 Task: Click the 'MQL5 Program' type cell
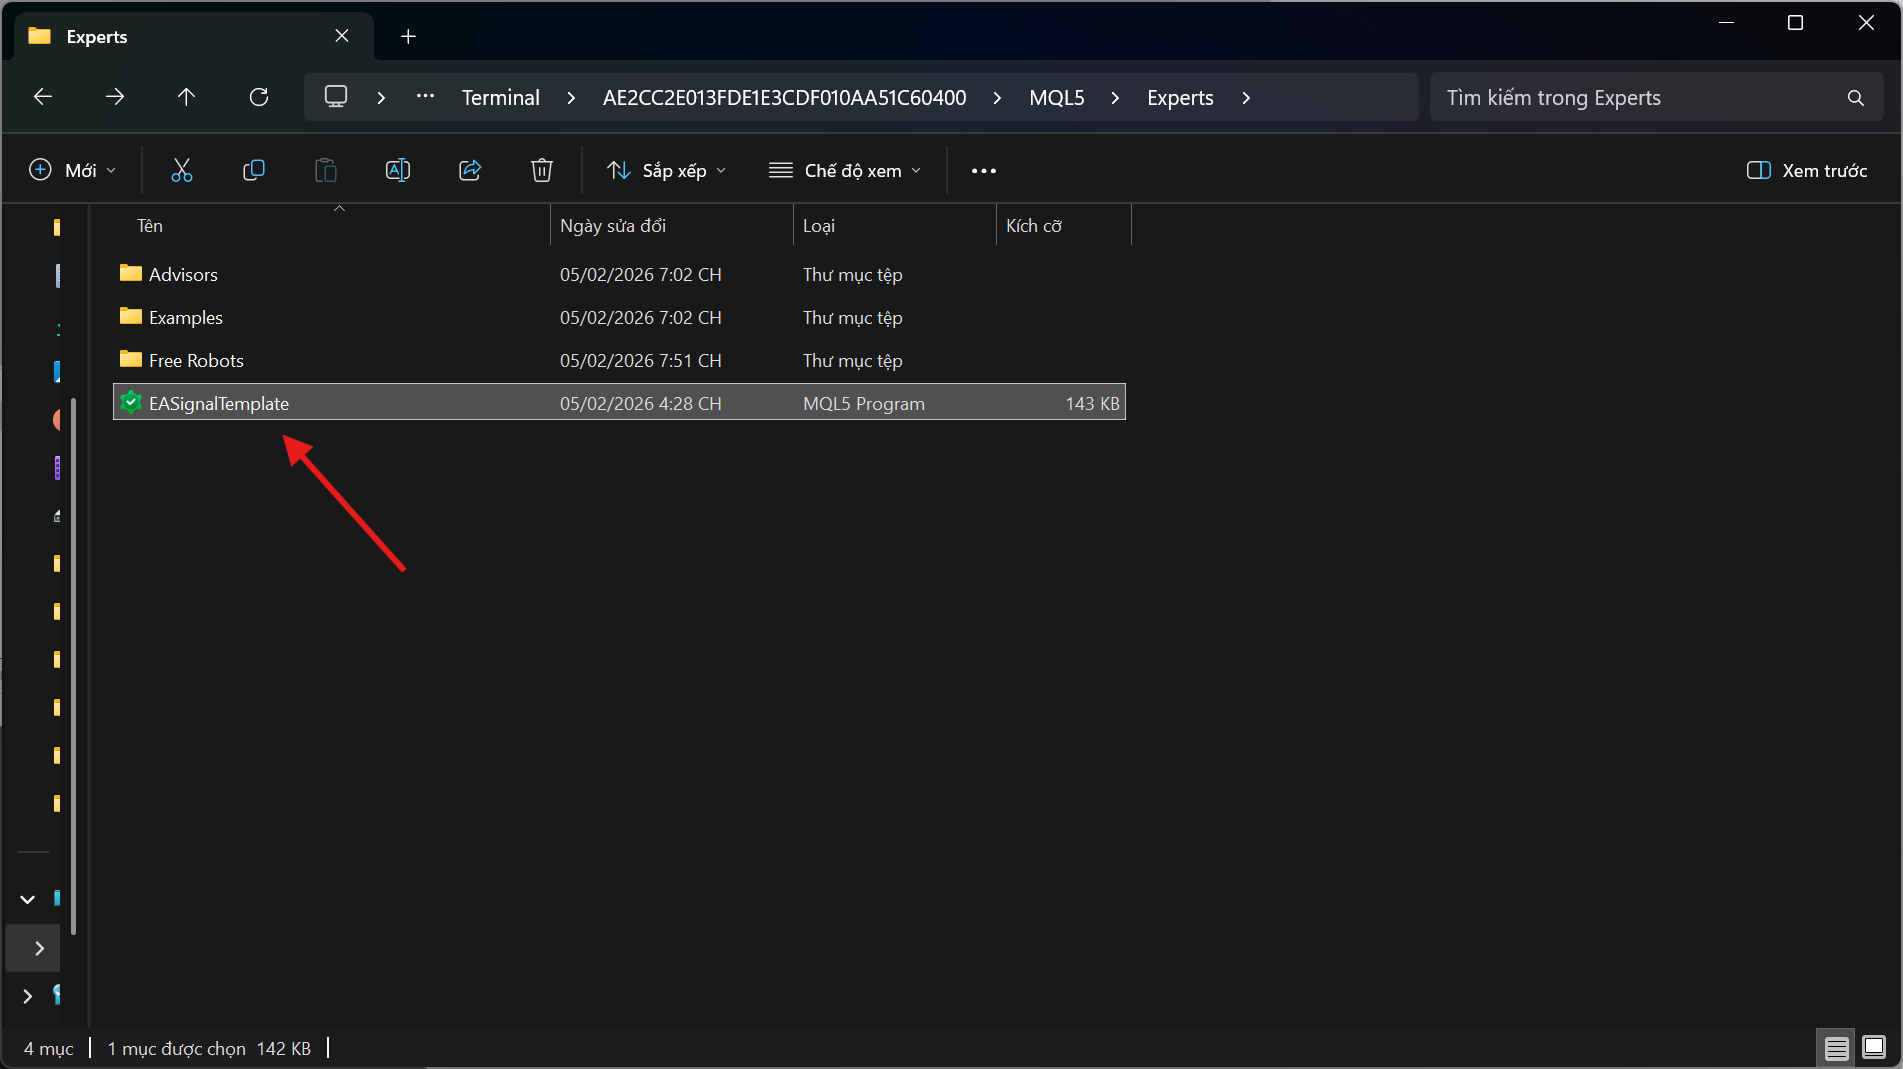tap(864, 403)
